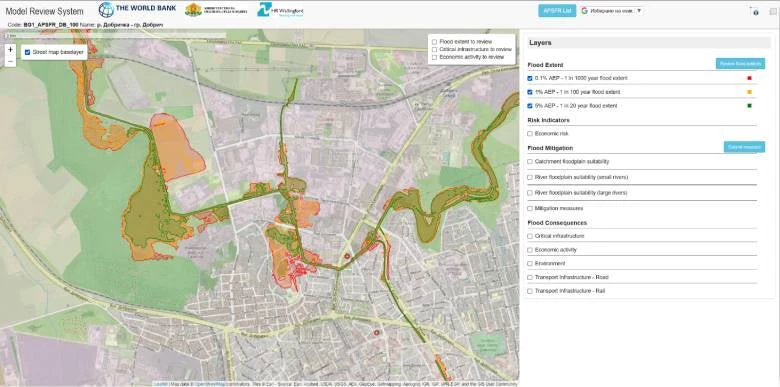This screenshot has height=387, width=780.
Task: Uncheck Street map baselayer
Action: (27, 52)
